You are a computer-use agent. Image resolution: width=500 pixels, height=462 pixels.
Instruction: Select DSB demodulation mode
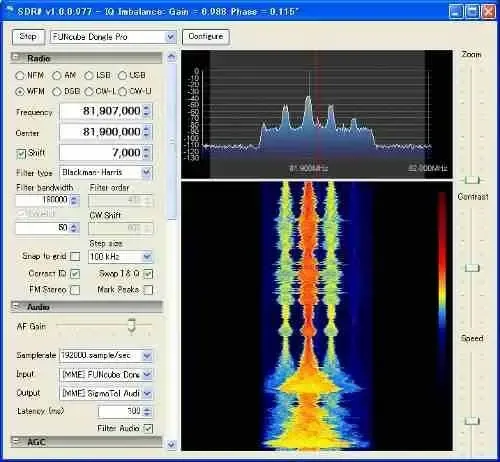coord(57,91)
